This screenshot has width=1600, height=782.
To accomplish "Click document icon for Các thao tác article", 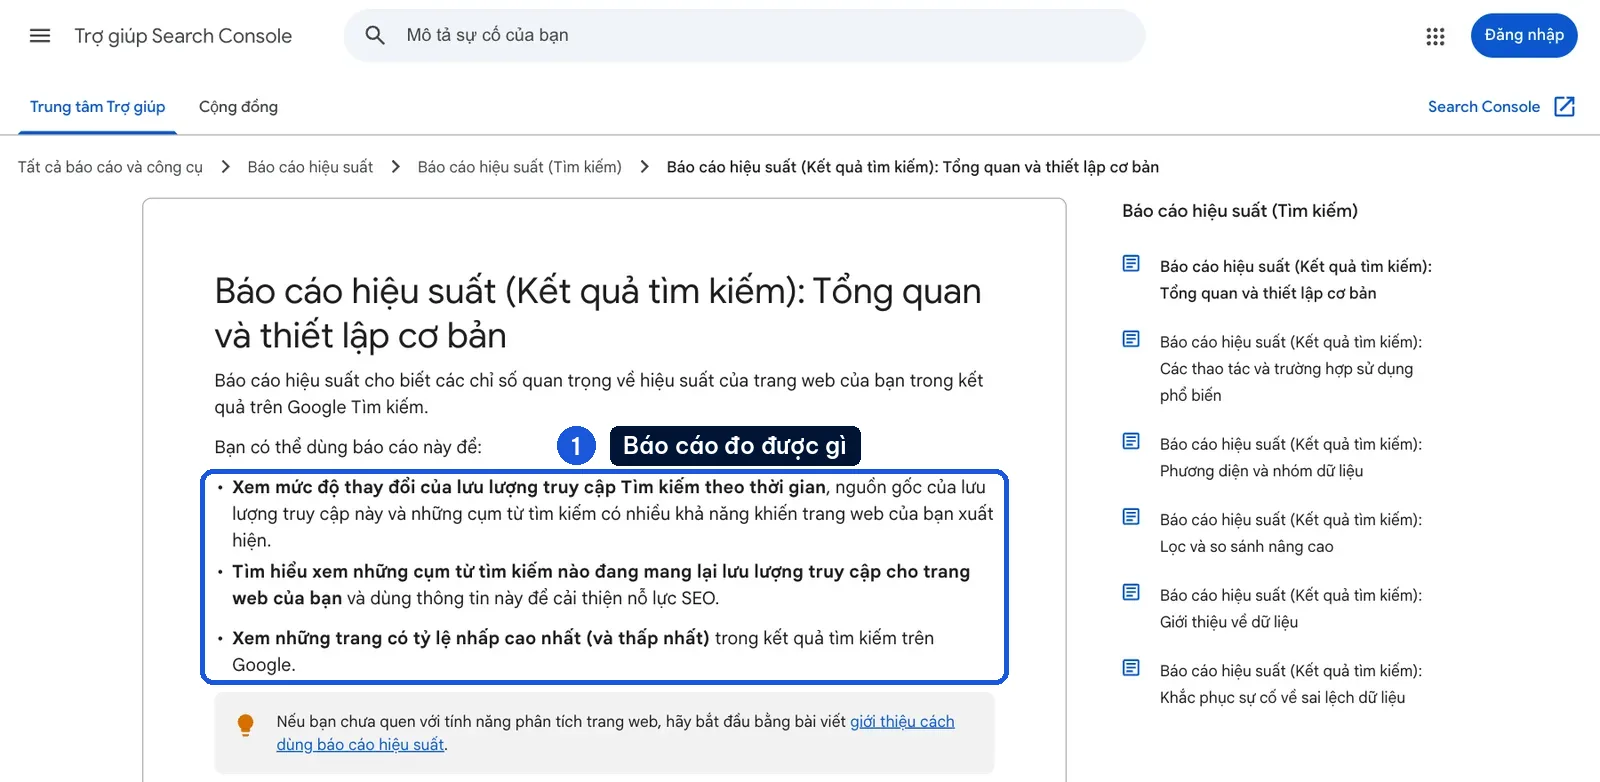I will [1131, 340].
